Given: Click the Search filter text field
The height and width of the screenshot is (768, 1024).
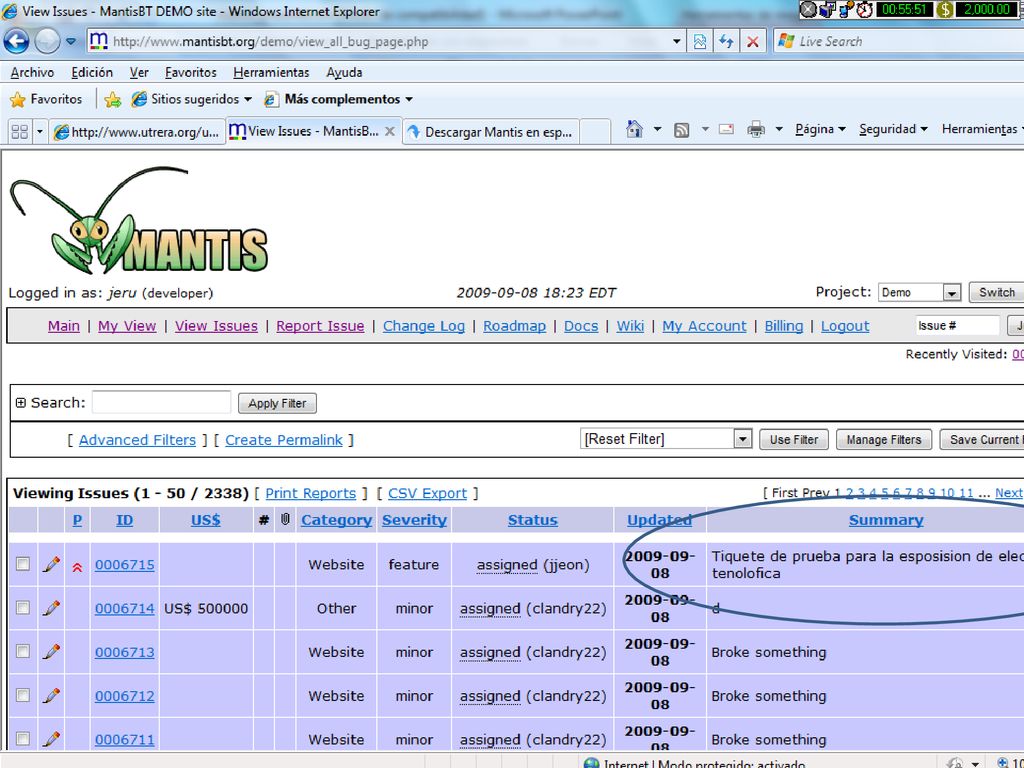Looking at the screenshot, I should coord(161,402).
